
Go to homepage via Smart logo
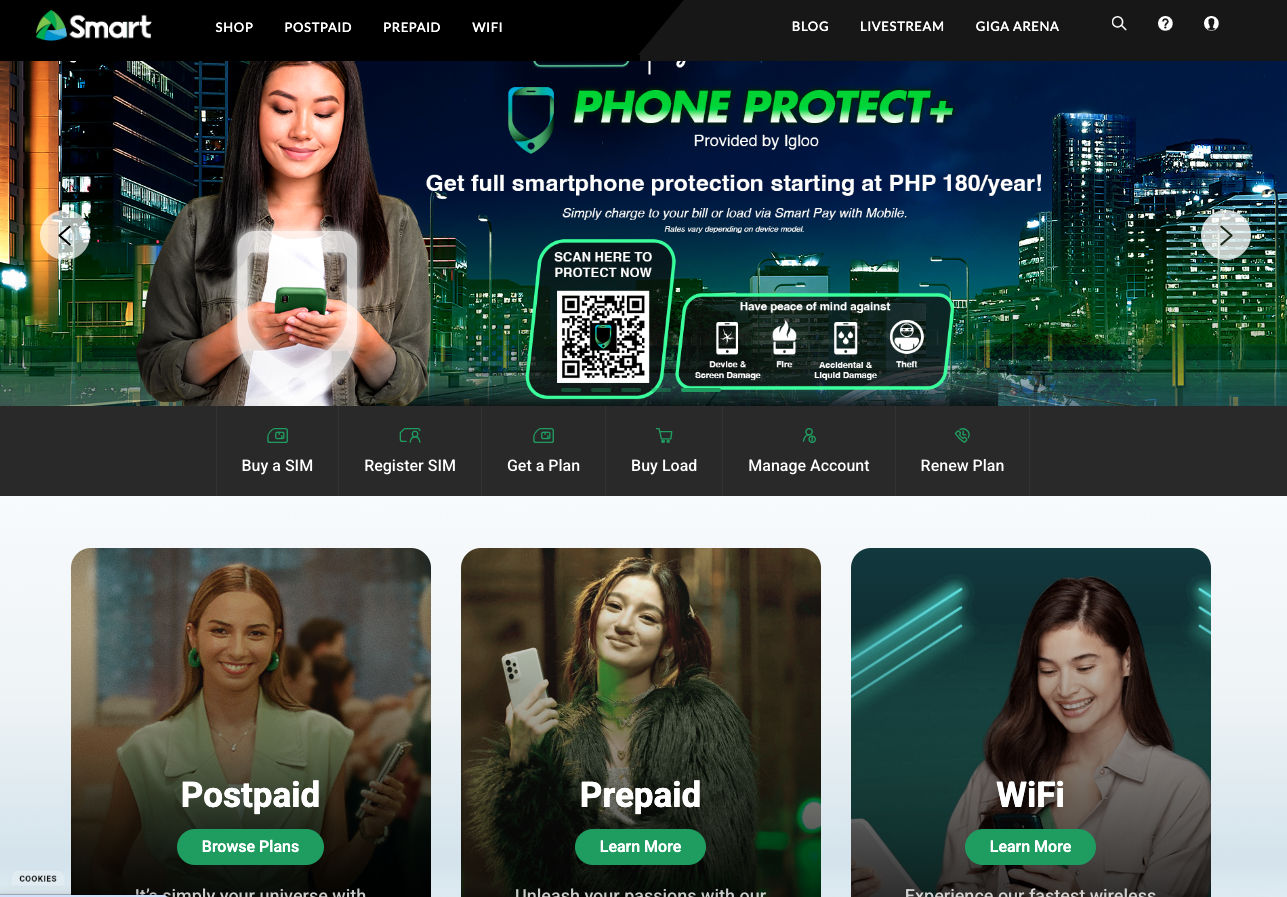coord(93,26)
